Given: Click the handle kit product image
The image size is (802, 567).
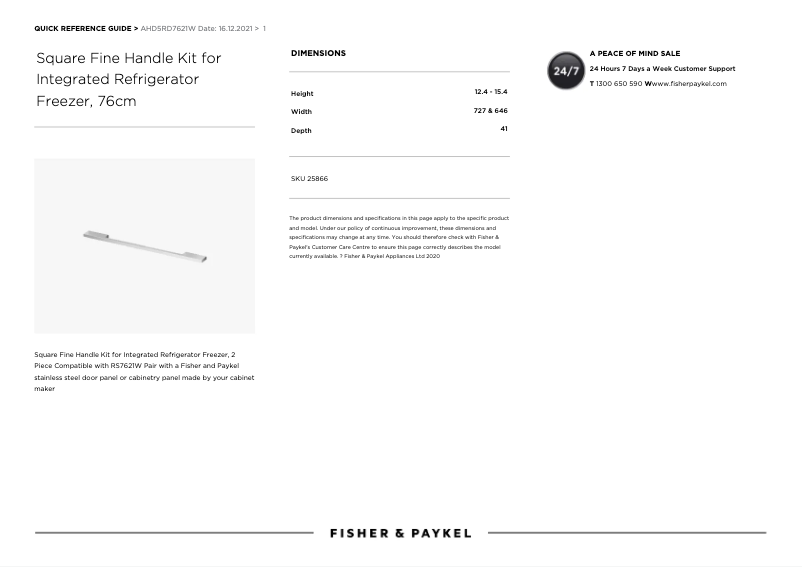Looking at the screenshot, I should pyautogui.click(x=144, y=246).
